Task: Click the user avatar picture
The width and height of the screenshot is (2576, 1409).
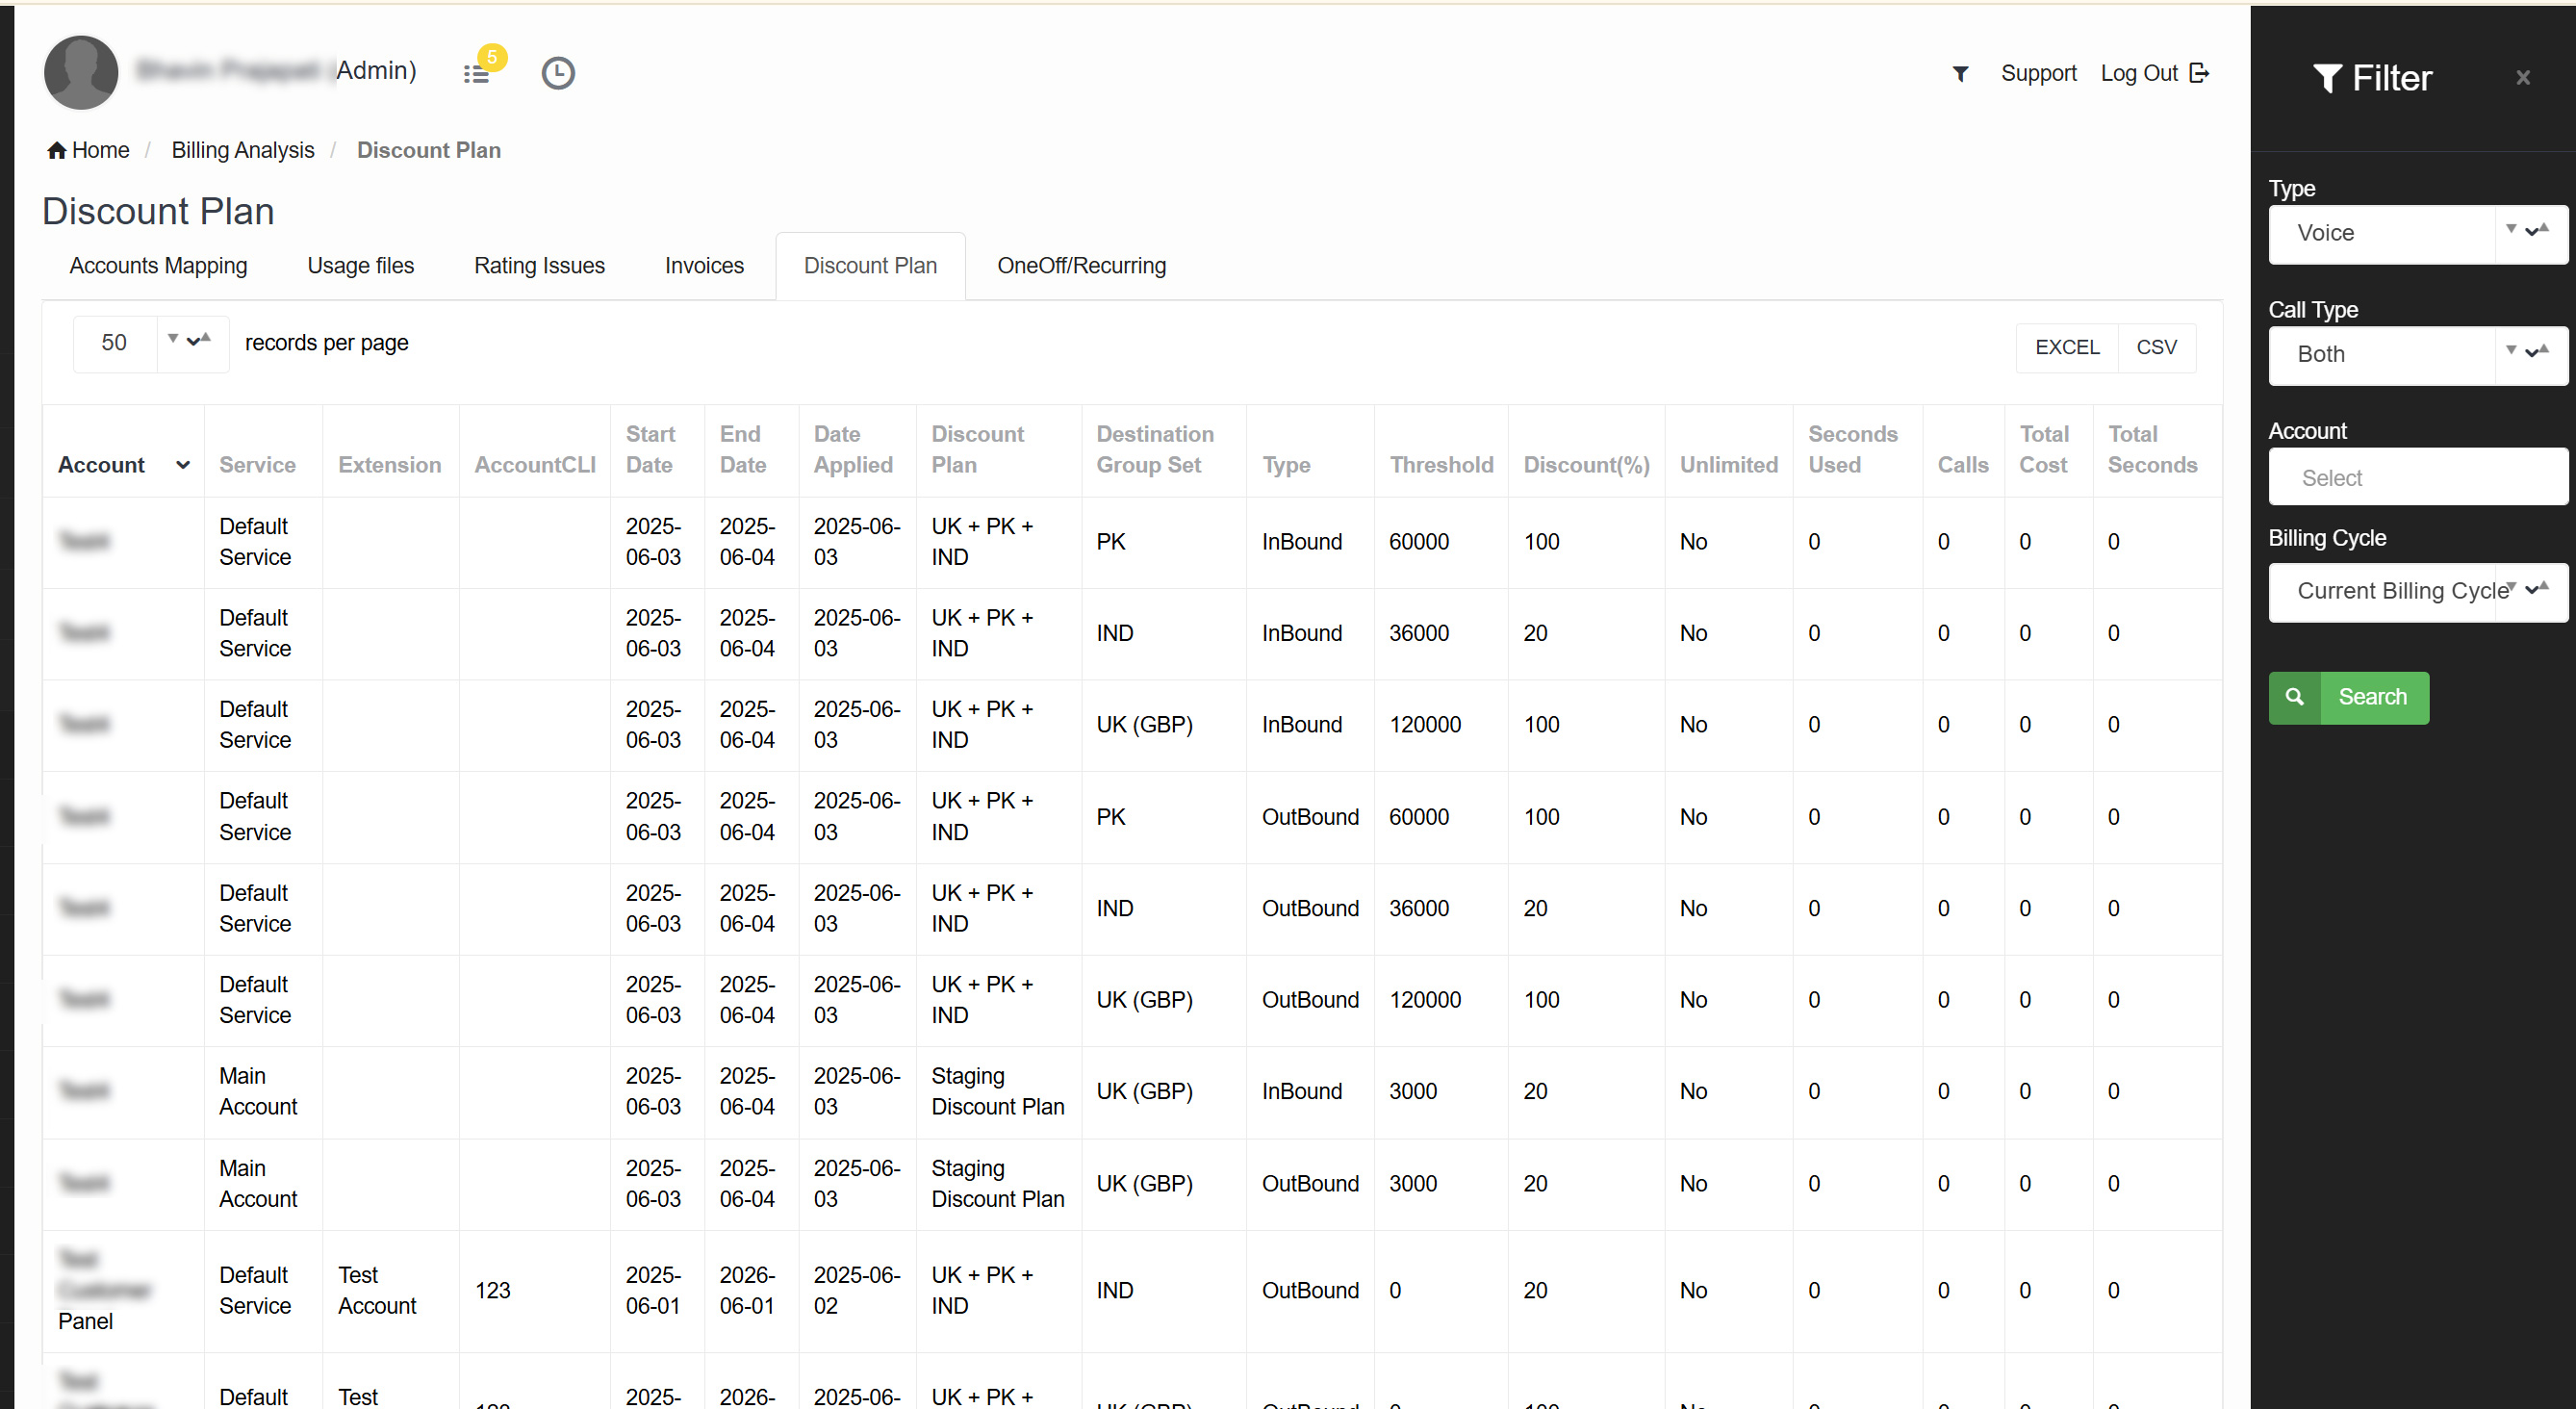Action: pos(81,72)
